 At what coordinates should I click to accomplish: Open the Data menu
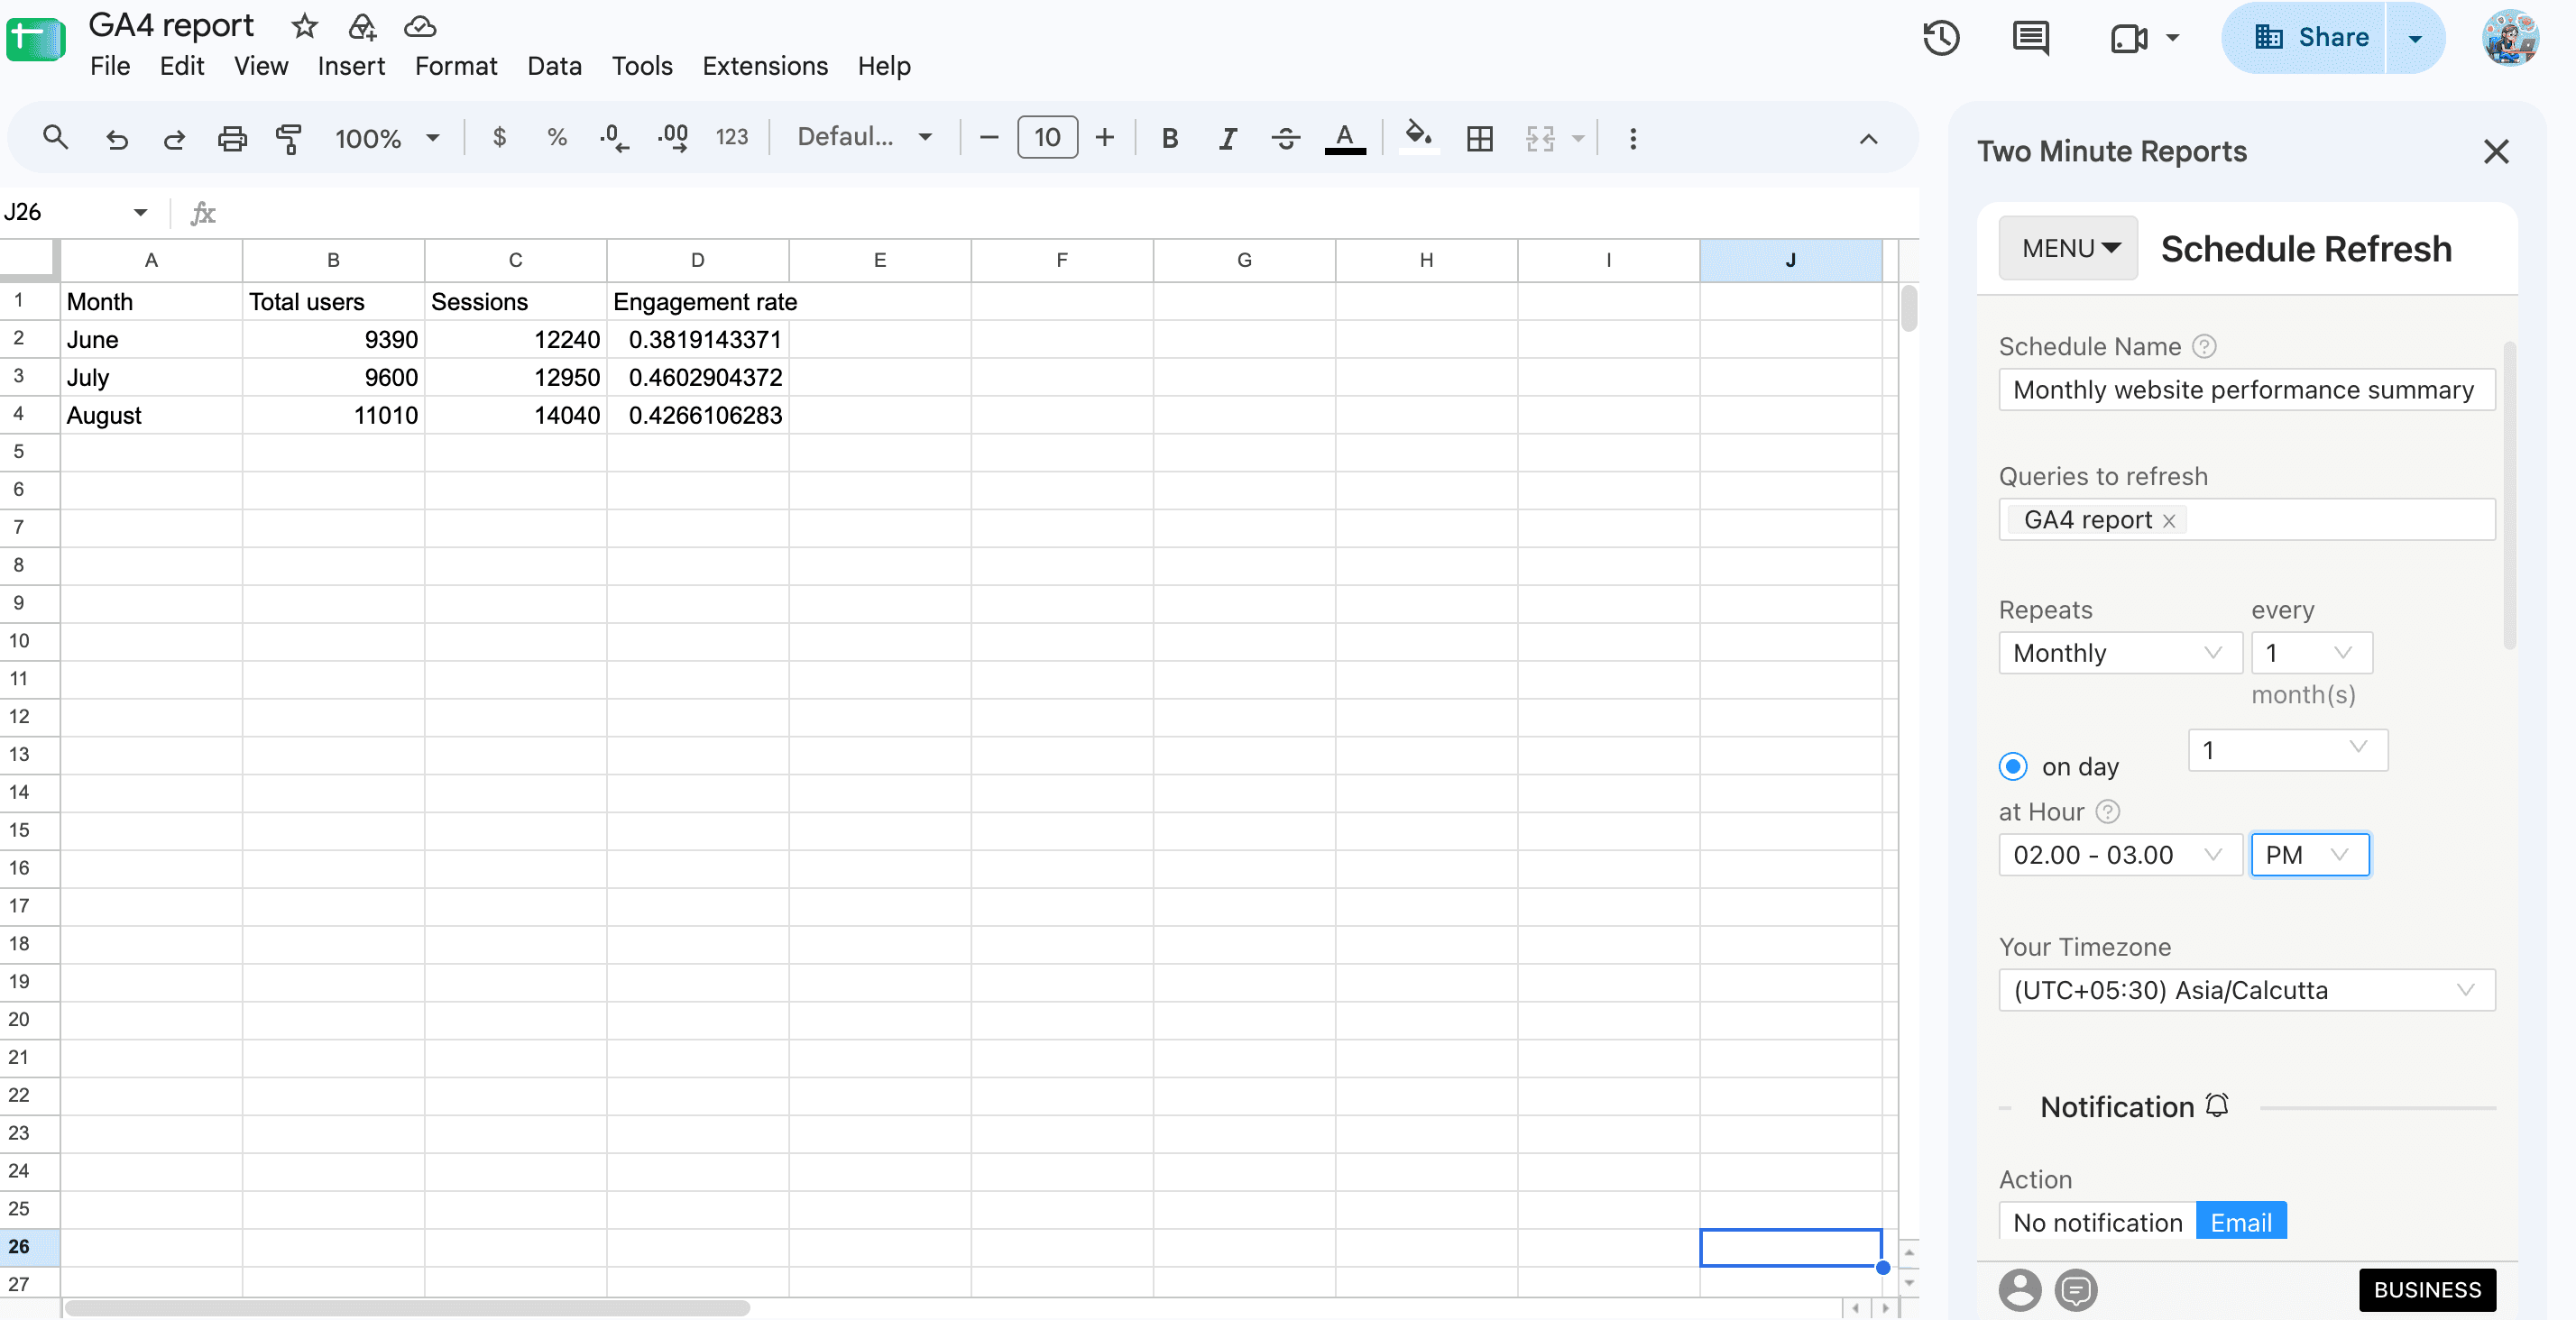coord(554,66)
